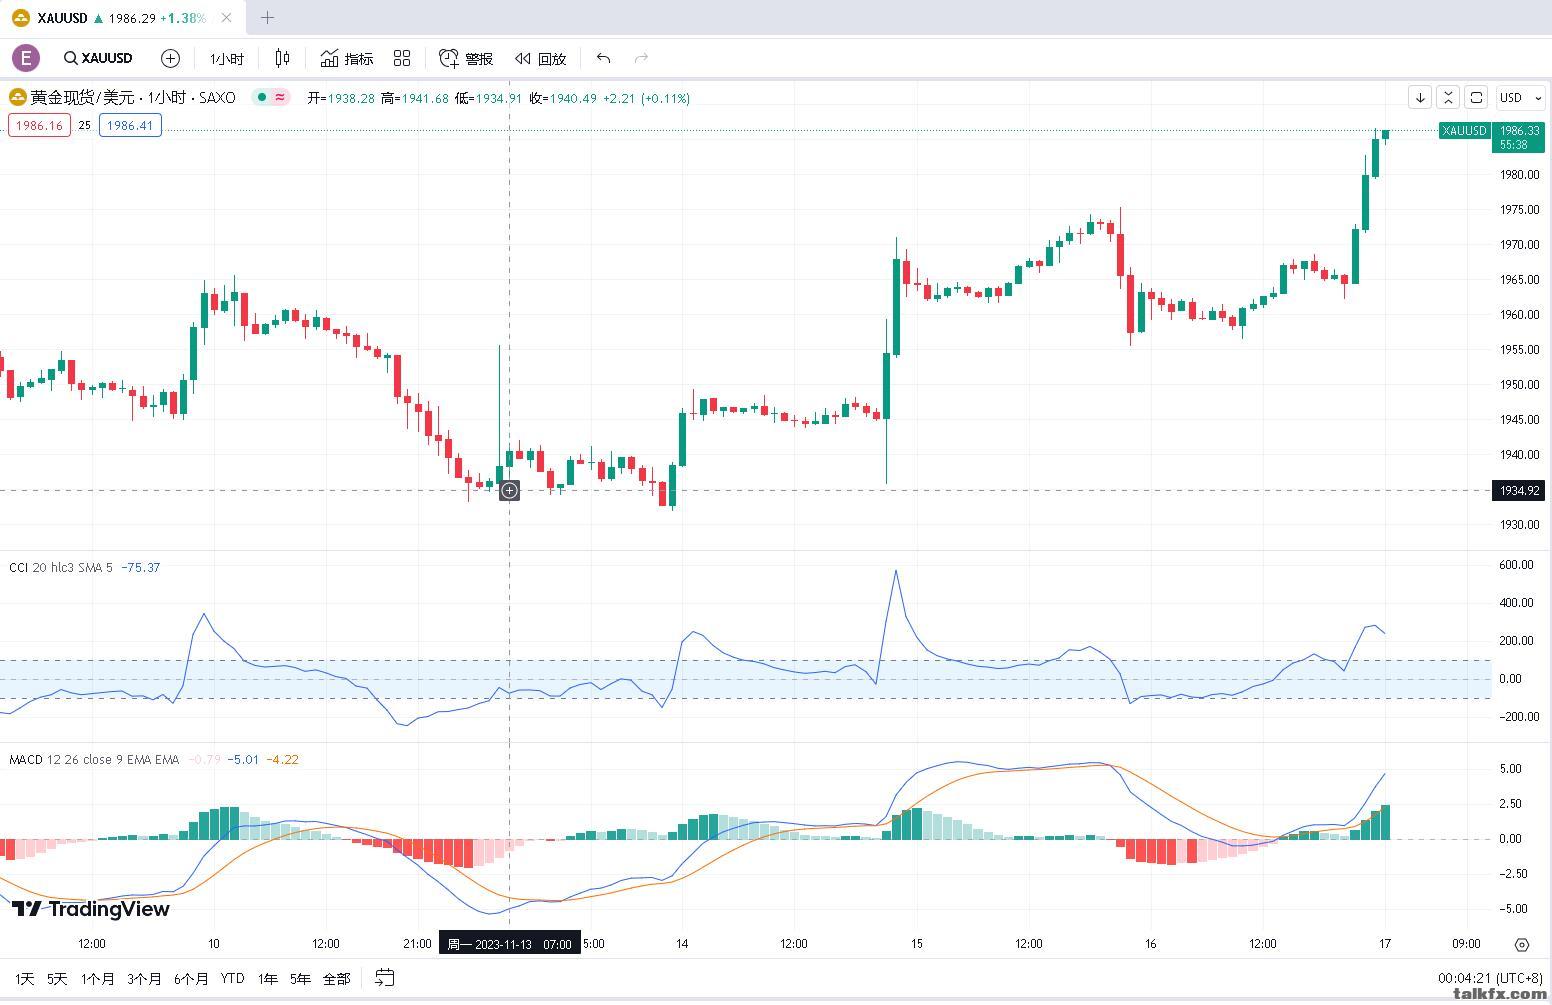Open go-to-date calendar icon

click(384, 977)
